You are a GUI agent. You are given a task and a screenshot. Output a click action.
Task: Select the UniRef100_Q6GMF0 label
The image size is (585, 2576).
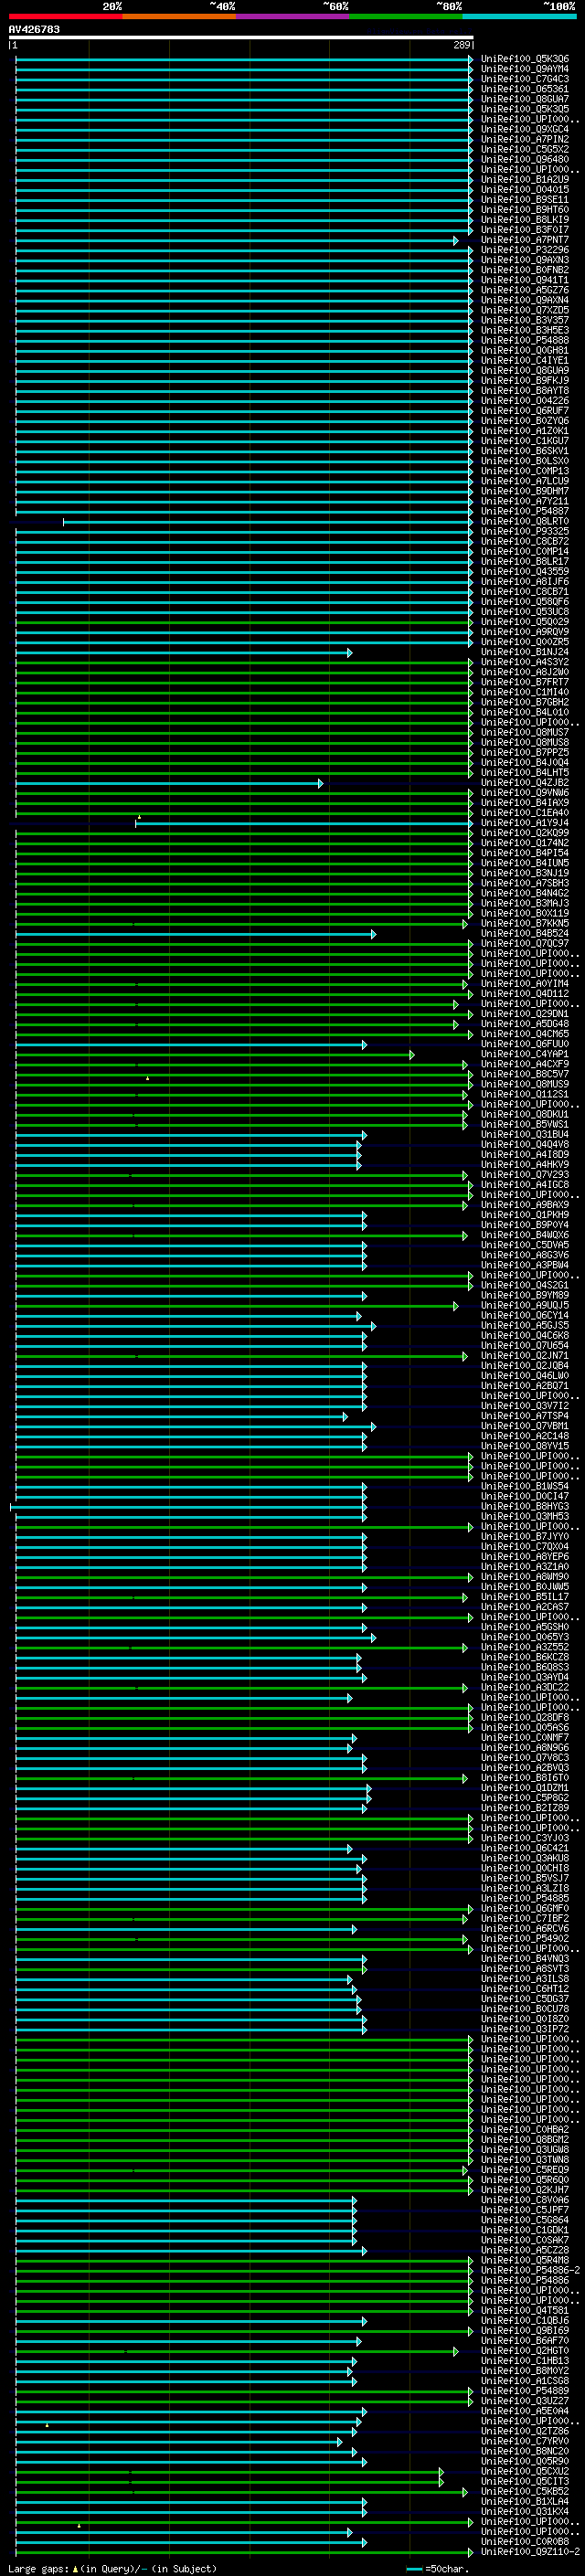[525, 1908]
